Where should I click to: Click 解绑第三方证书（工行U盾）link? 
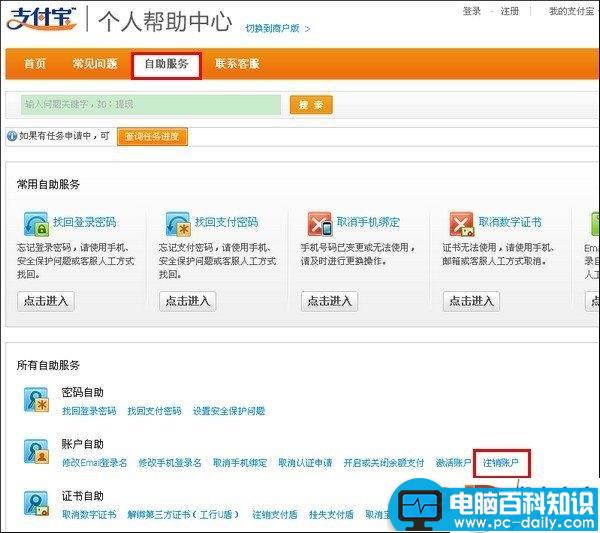(183, 515)
